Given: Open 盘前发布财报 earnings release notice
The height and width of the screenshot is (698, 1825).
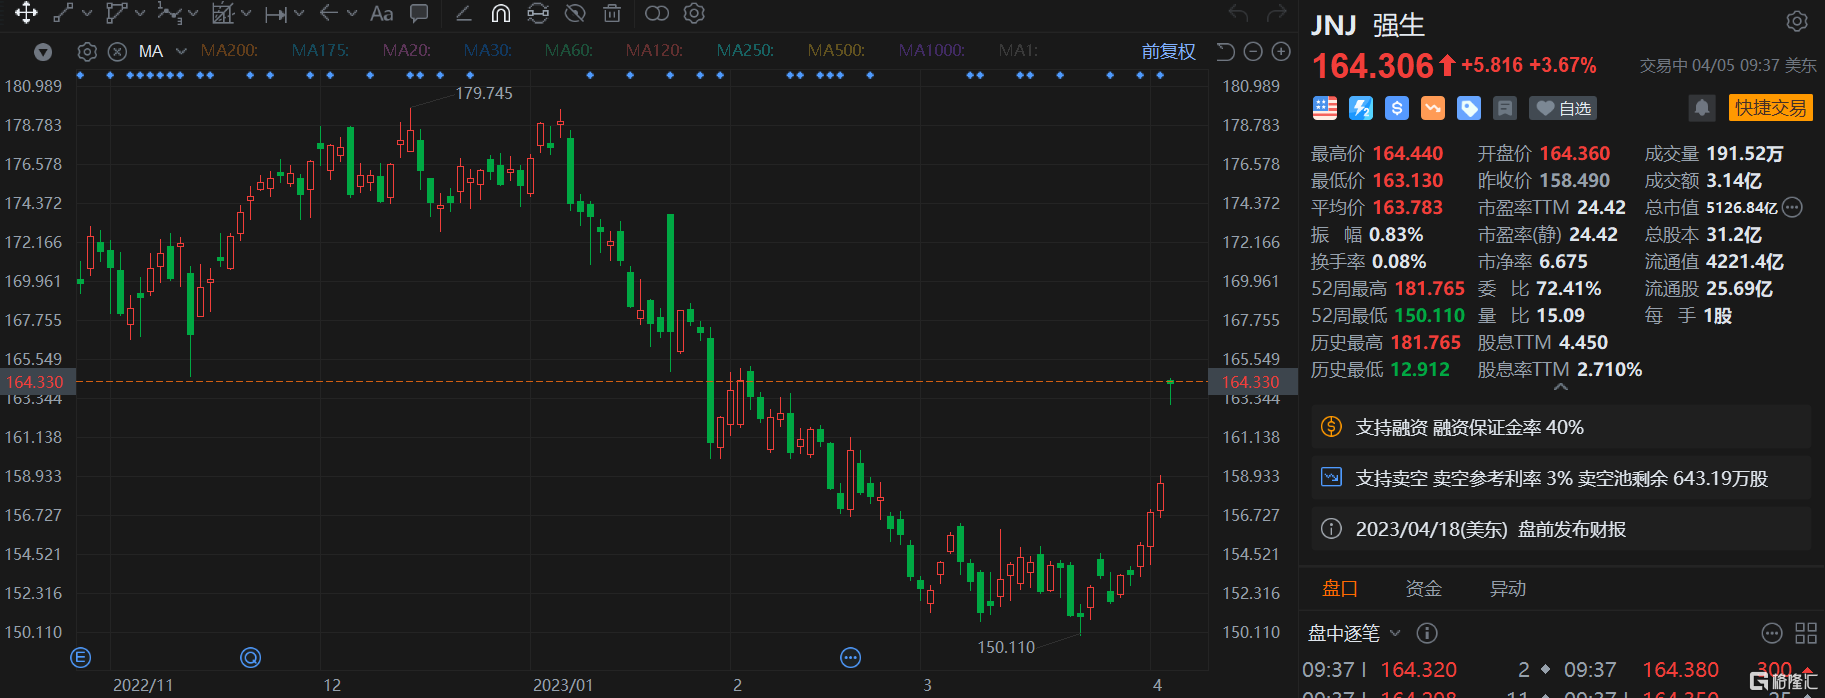Looking at the screenshot, I should coord(1561,529).
